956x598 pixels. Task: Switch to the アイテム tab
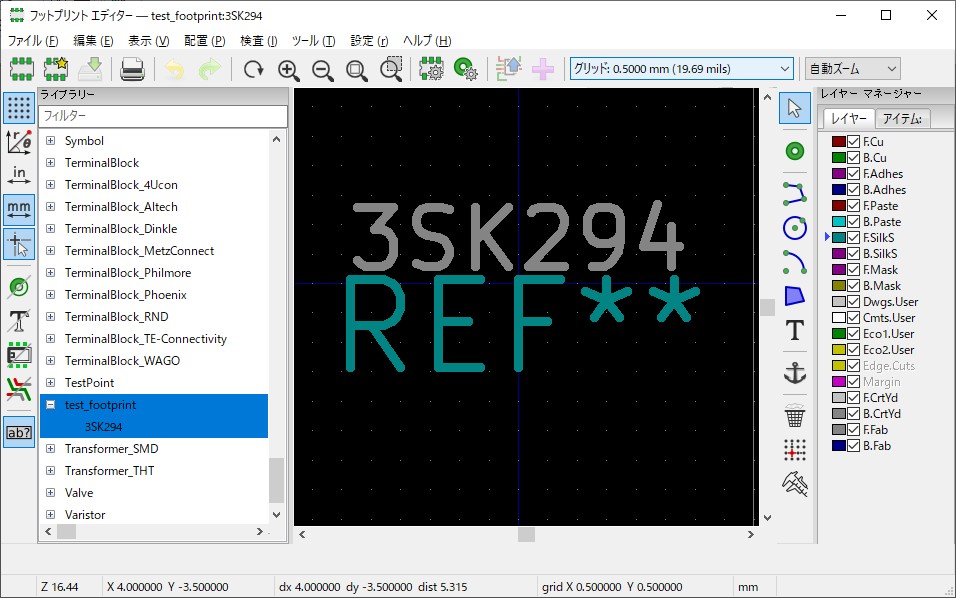pyautogui.click(x=903, y=119)
